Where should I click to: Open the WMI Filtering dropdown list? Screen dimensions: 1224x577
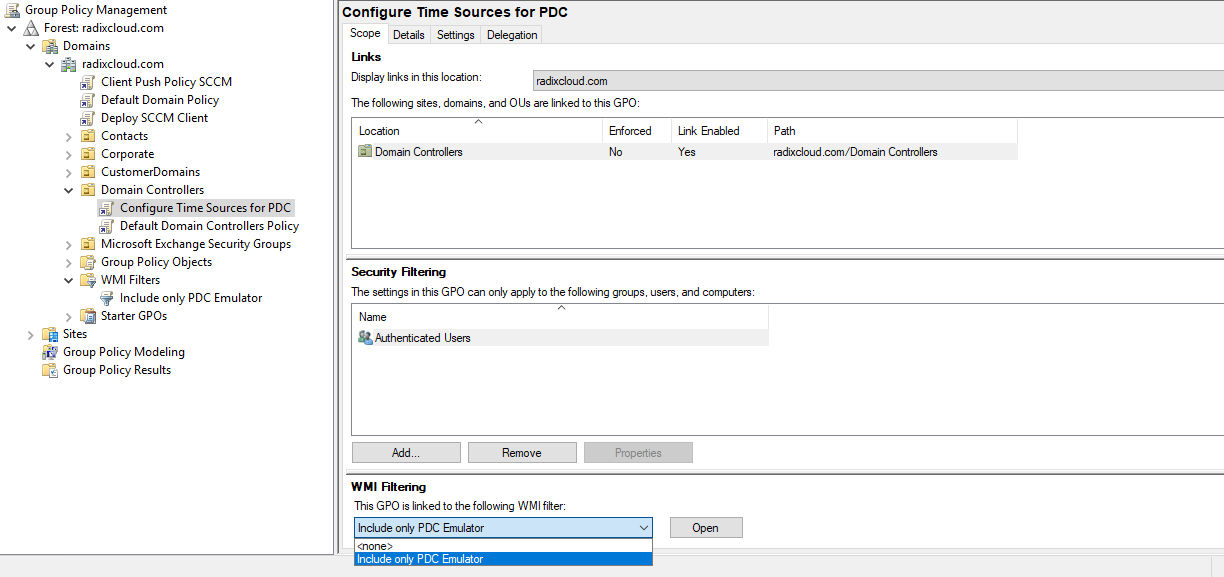[644, 527]
